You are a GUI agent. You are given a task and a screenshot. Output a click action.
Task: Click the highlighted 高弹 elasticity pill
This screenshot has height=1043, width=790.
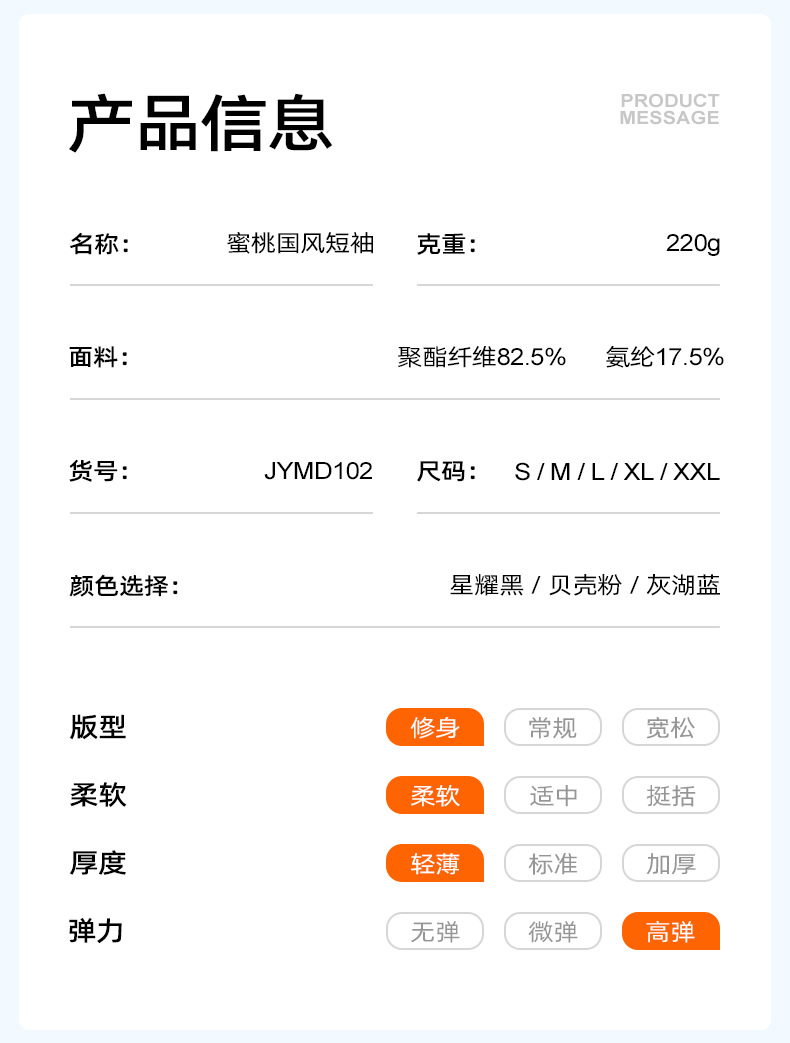coord(670,932)
